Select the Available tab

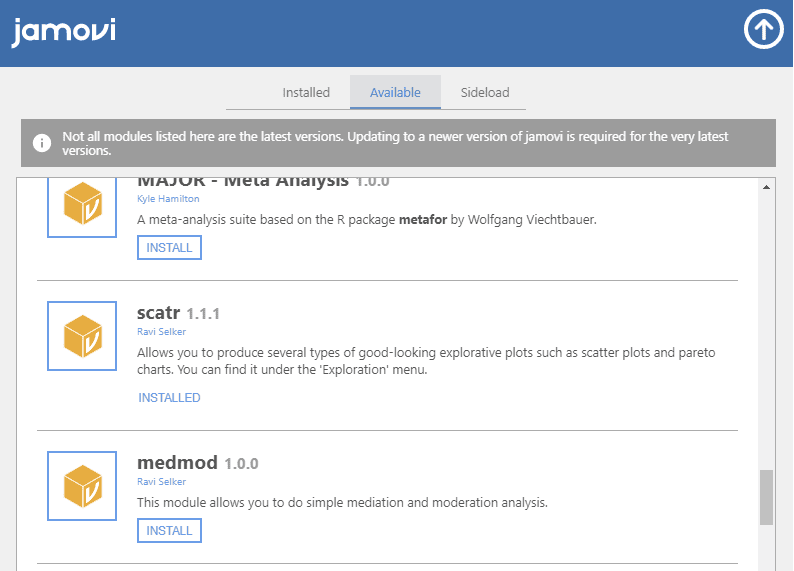point(395,93)
